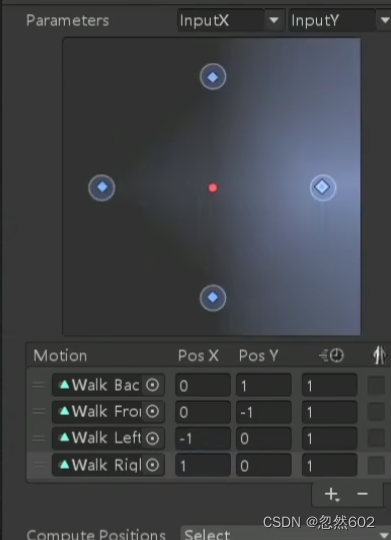Toggle mirror checkbox for Walk Left row
The width and height of the screenshot is (391, 540).
point(376,438)
